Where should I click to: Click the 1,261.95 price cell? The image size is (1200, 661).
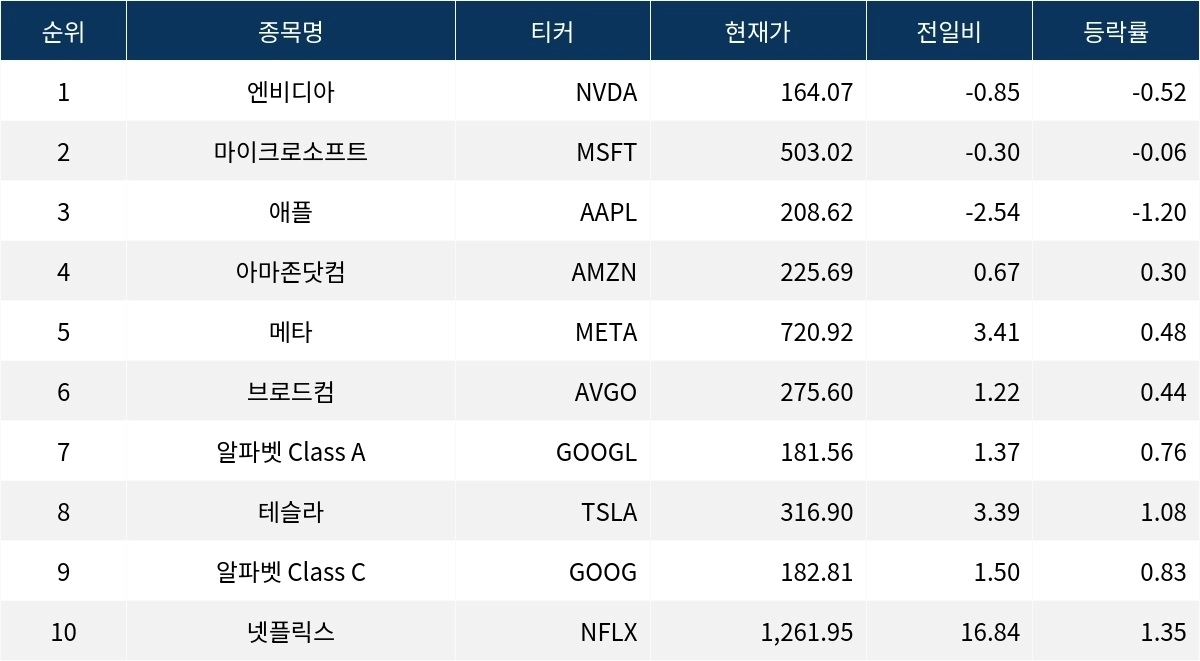coord(806,632)
